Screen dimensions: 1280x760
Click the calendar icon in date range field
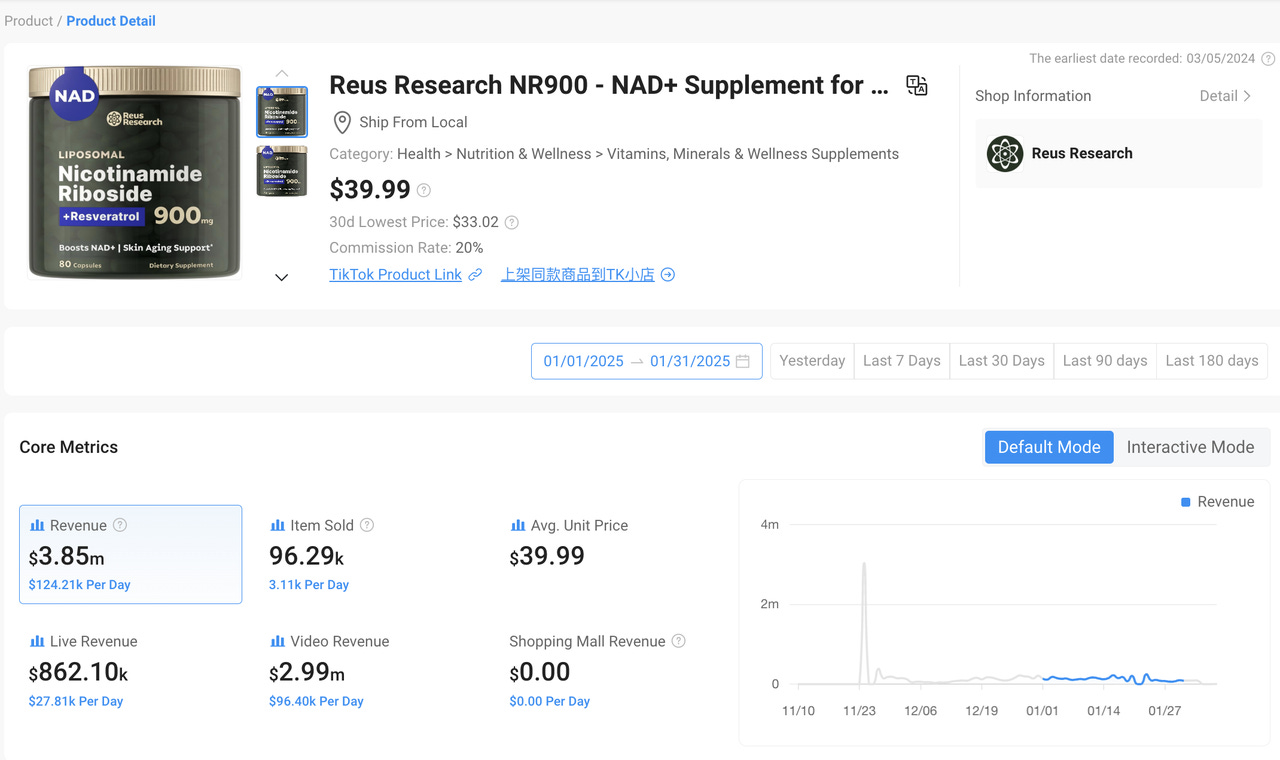743,361
